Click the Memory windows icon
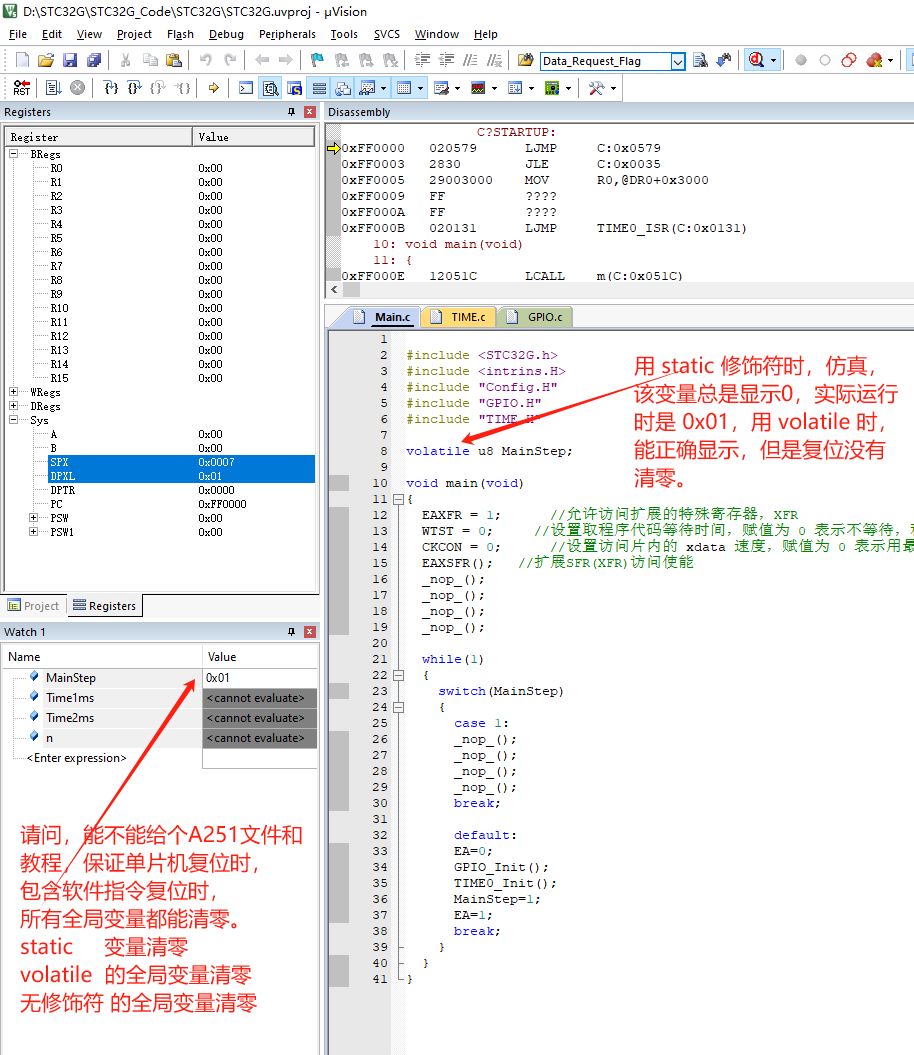Viewport: 914px width, 1055px height. click(x=405, y=88)
